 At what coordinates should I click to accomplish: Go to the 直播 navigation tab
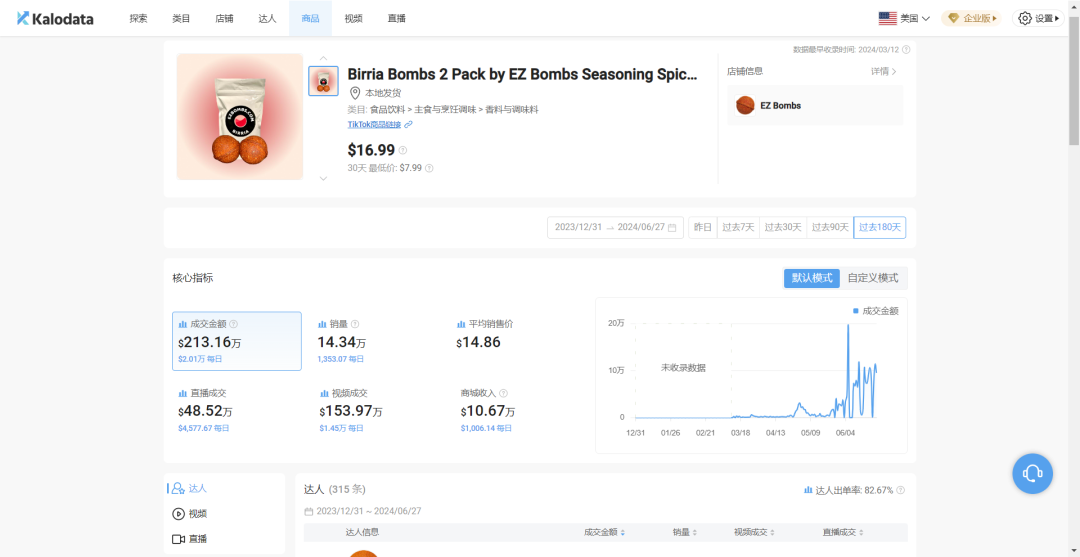(x=396, y=18)
